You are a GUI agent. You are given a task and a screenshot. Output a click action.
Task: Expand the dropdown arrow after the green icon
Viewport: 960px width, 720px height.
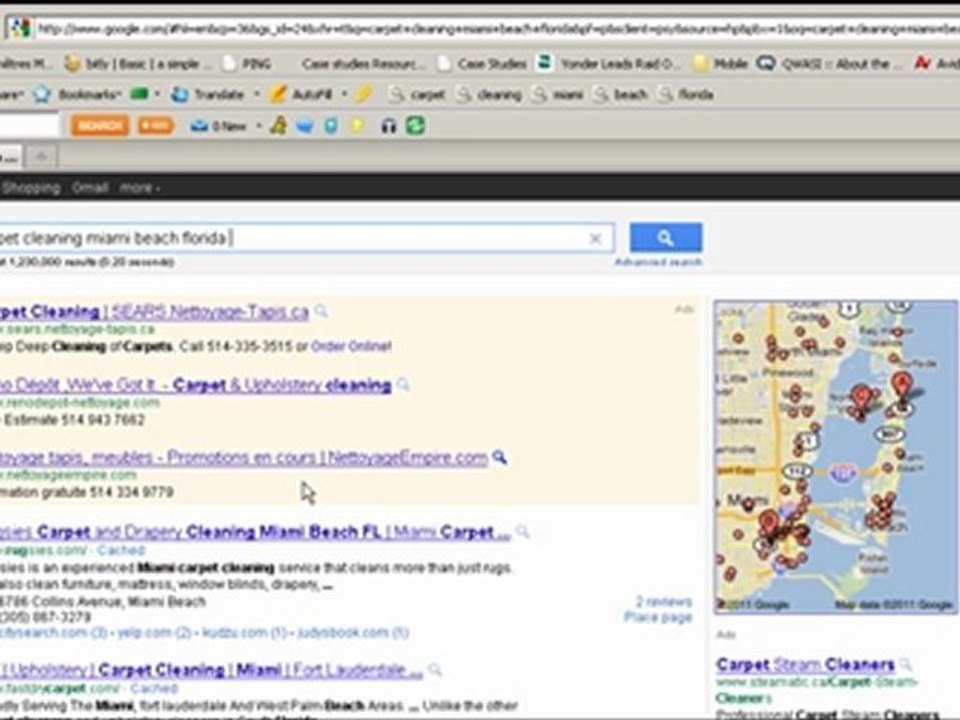pyautogui.click(x=157, y=94)
